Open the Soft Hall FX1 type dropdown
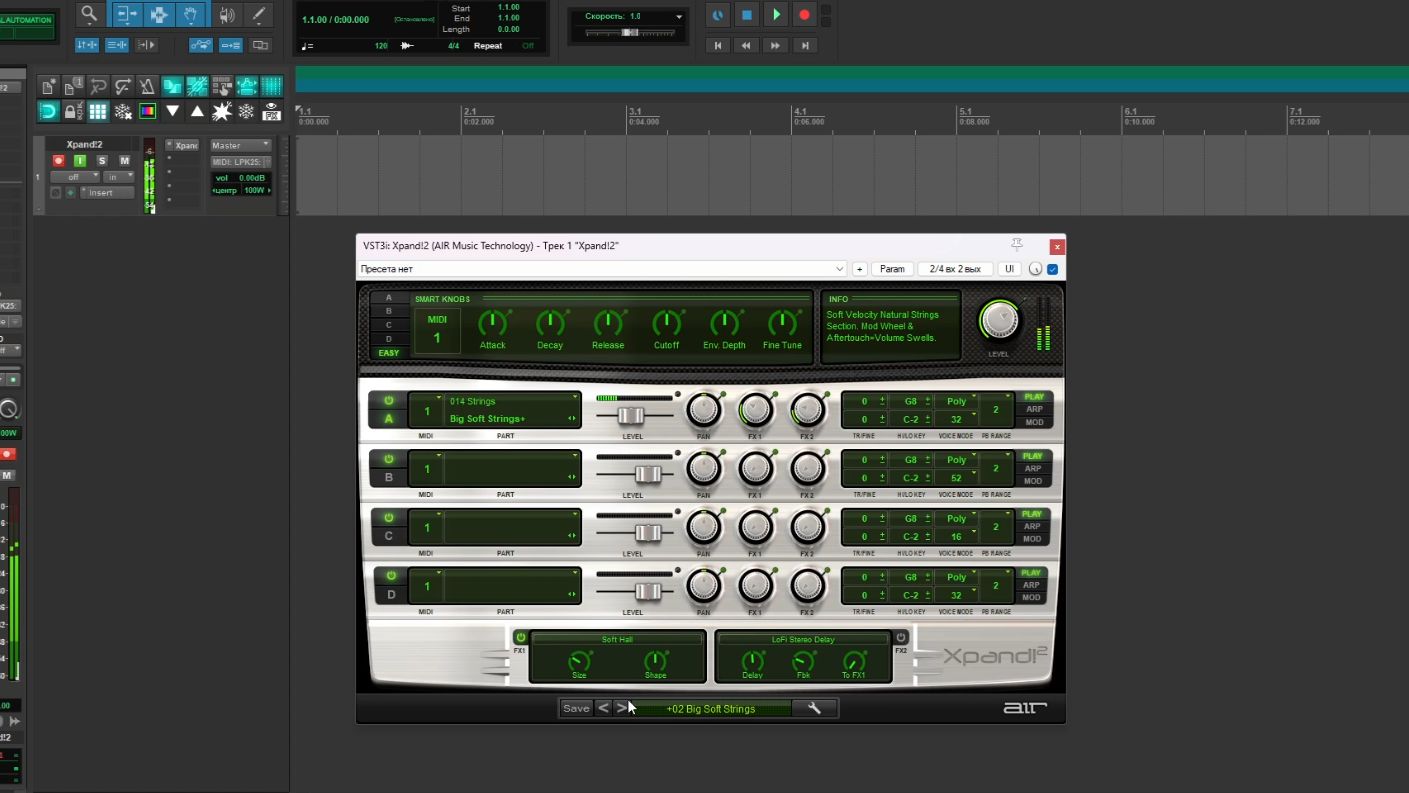Image resolution: width=1409 pixels, height=793 pixels. [617, 639]
